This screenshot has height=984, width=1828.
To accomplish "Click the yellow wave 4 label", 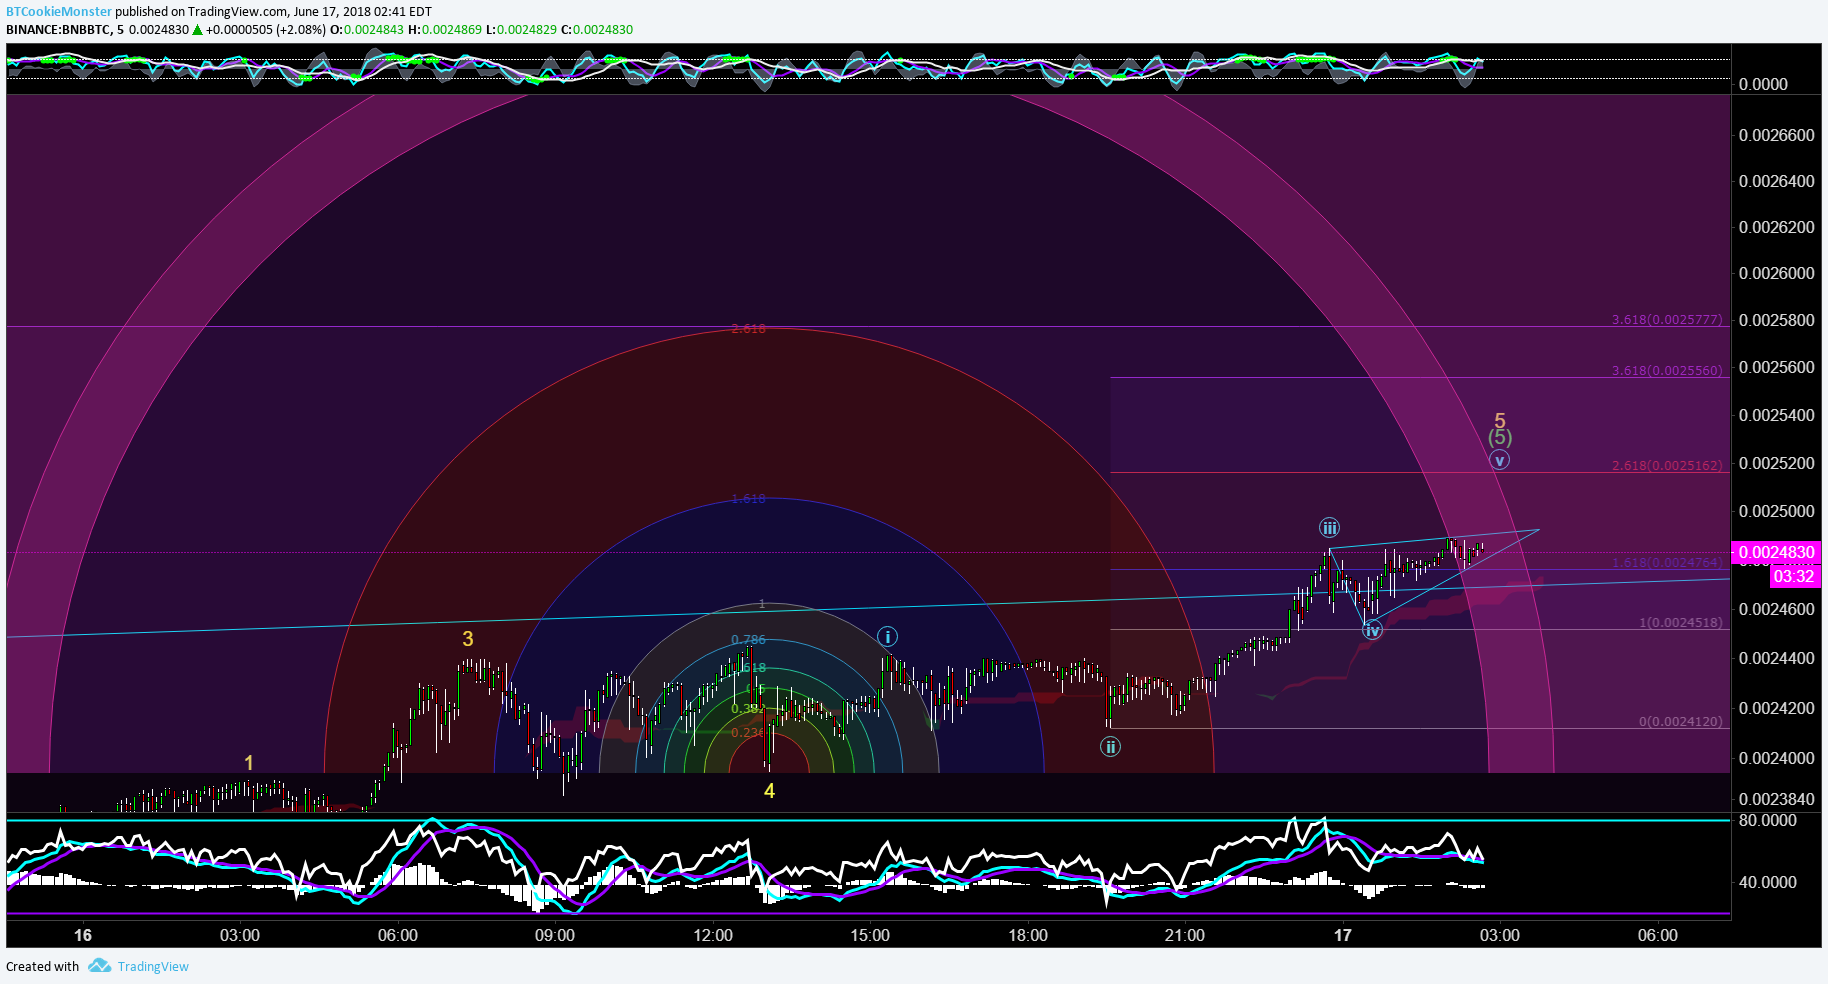I will pyautogui.click(x=769, y=791).
